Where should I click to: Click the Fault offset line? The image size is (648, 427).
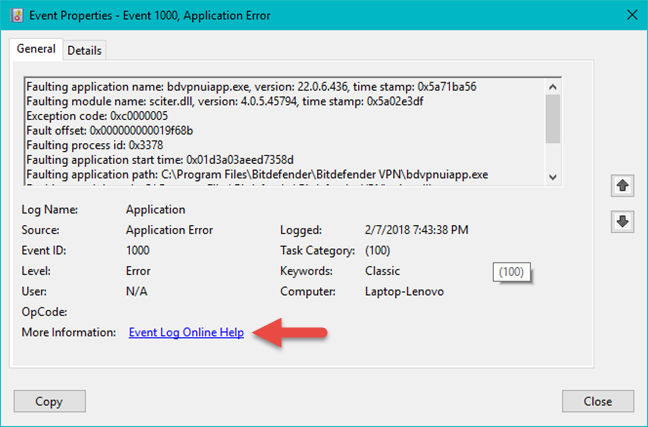coord(110,131)
